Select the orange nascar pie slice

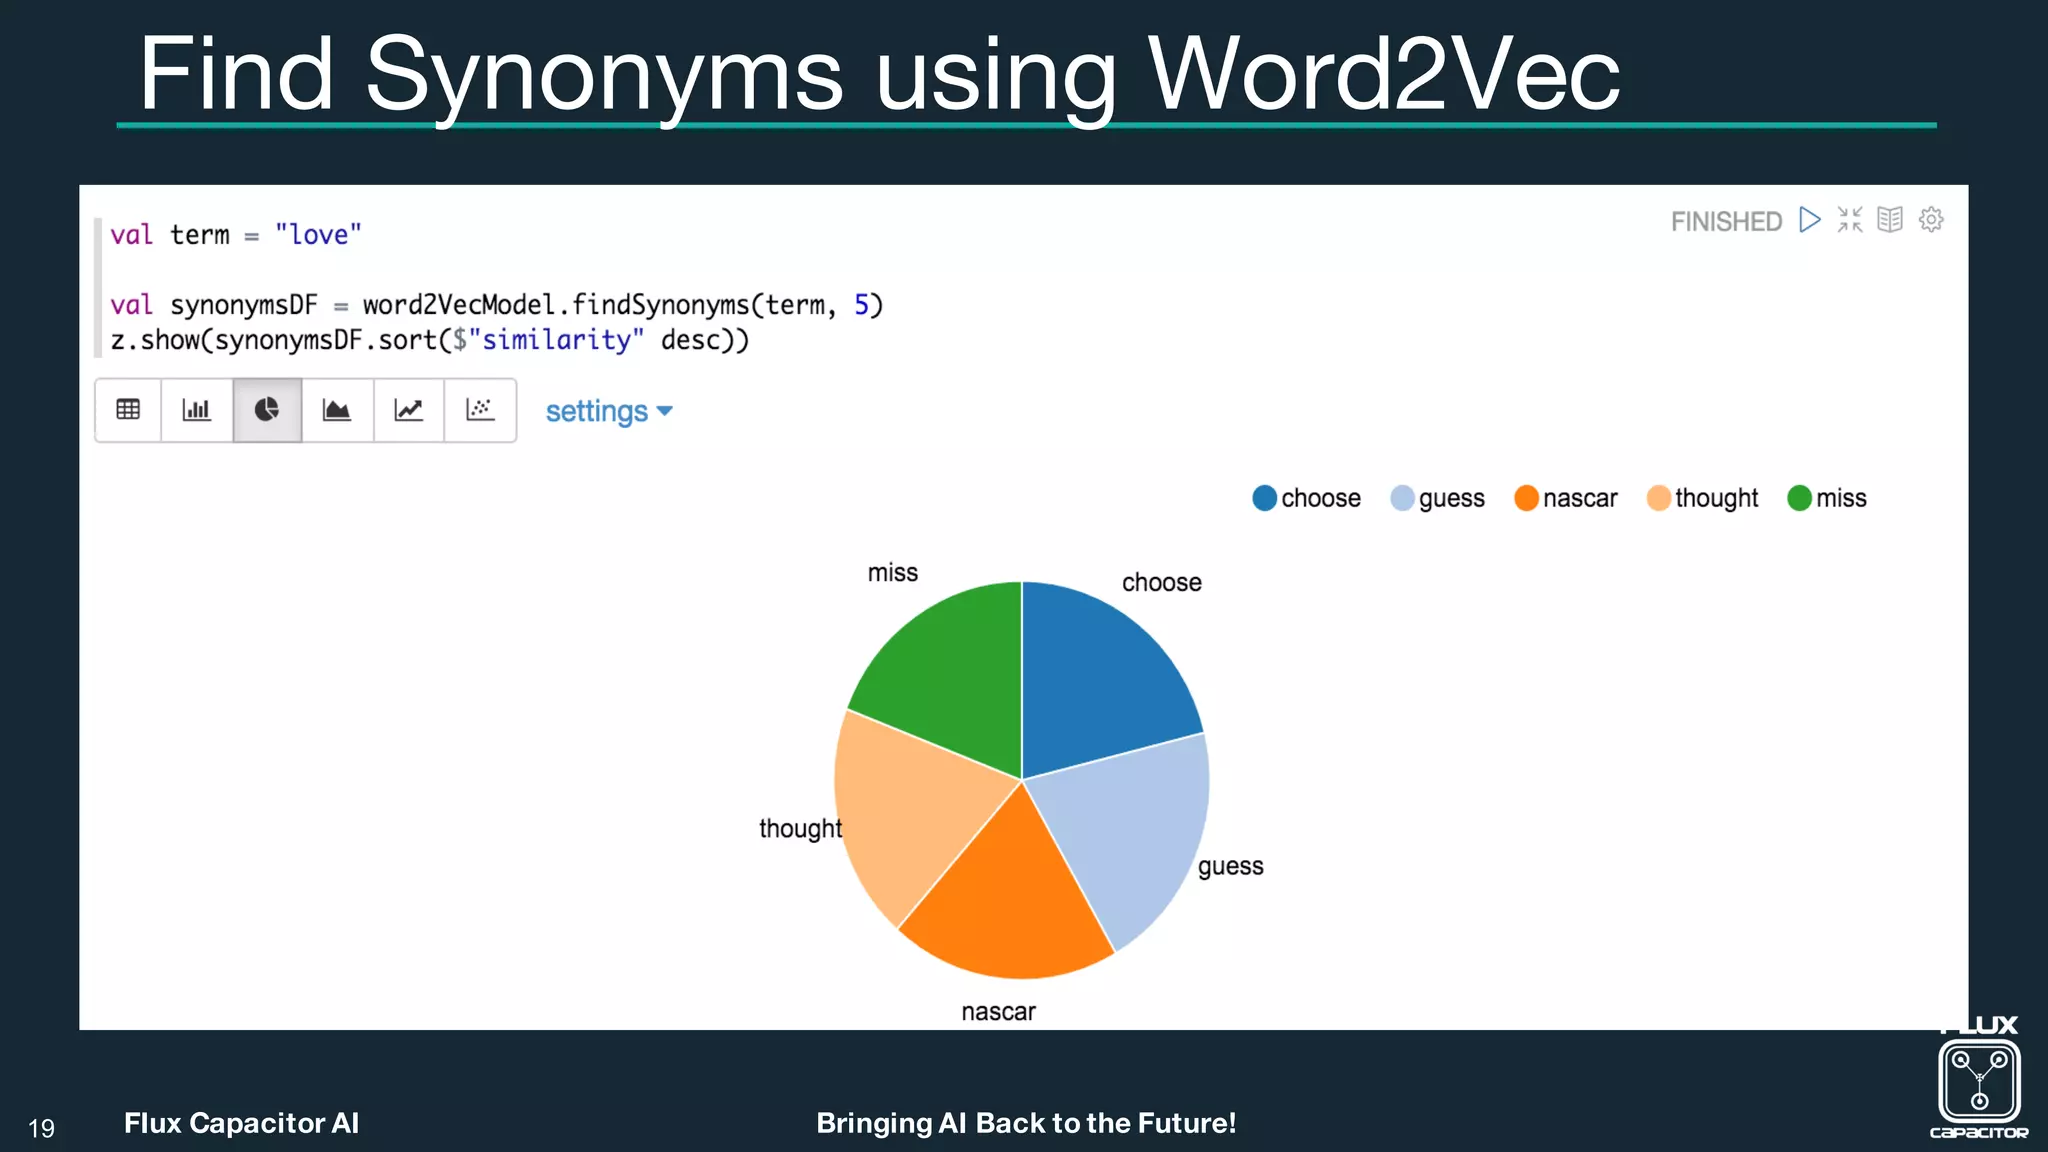1010,895
